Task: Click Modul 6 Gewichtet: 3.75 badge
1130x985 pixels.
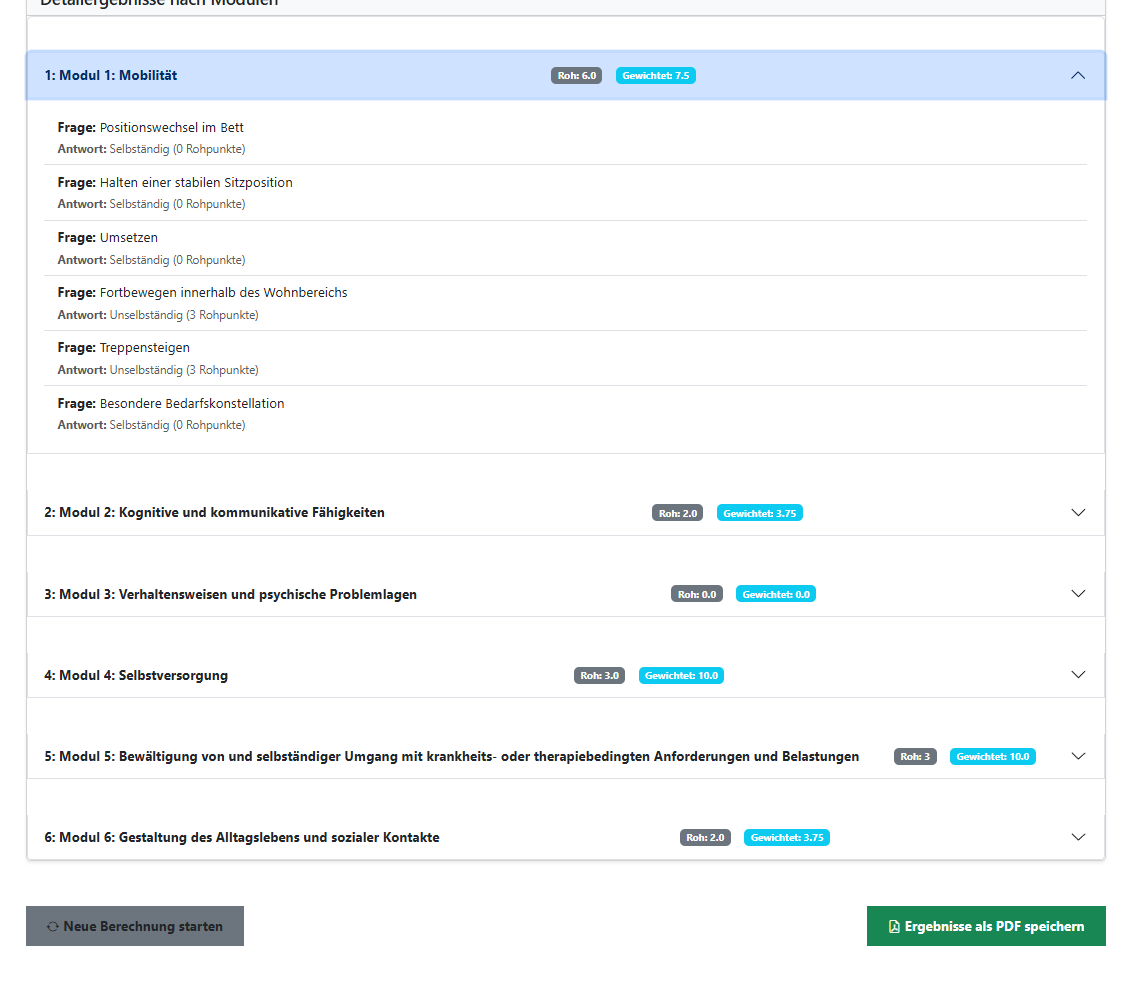Action: pyautogui.click(x=786, y=837)
